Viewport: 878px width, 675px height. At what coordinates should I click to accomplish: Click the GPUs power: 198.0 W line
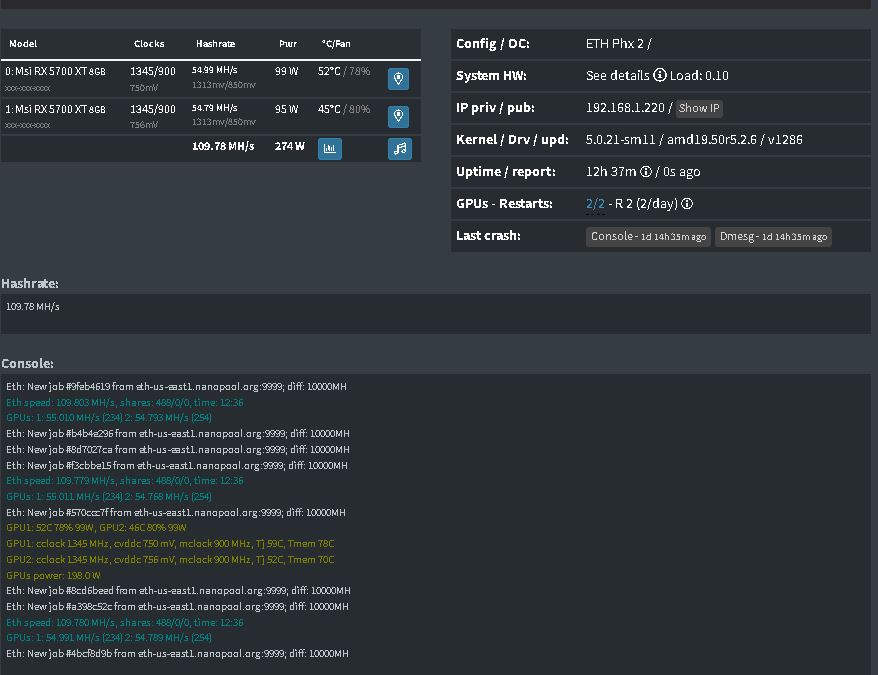pyautogui.click(x=53, y=575)
